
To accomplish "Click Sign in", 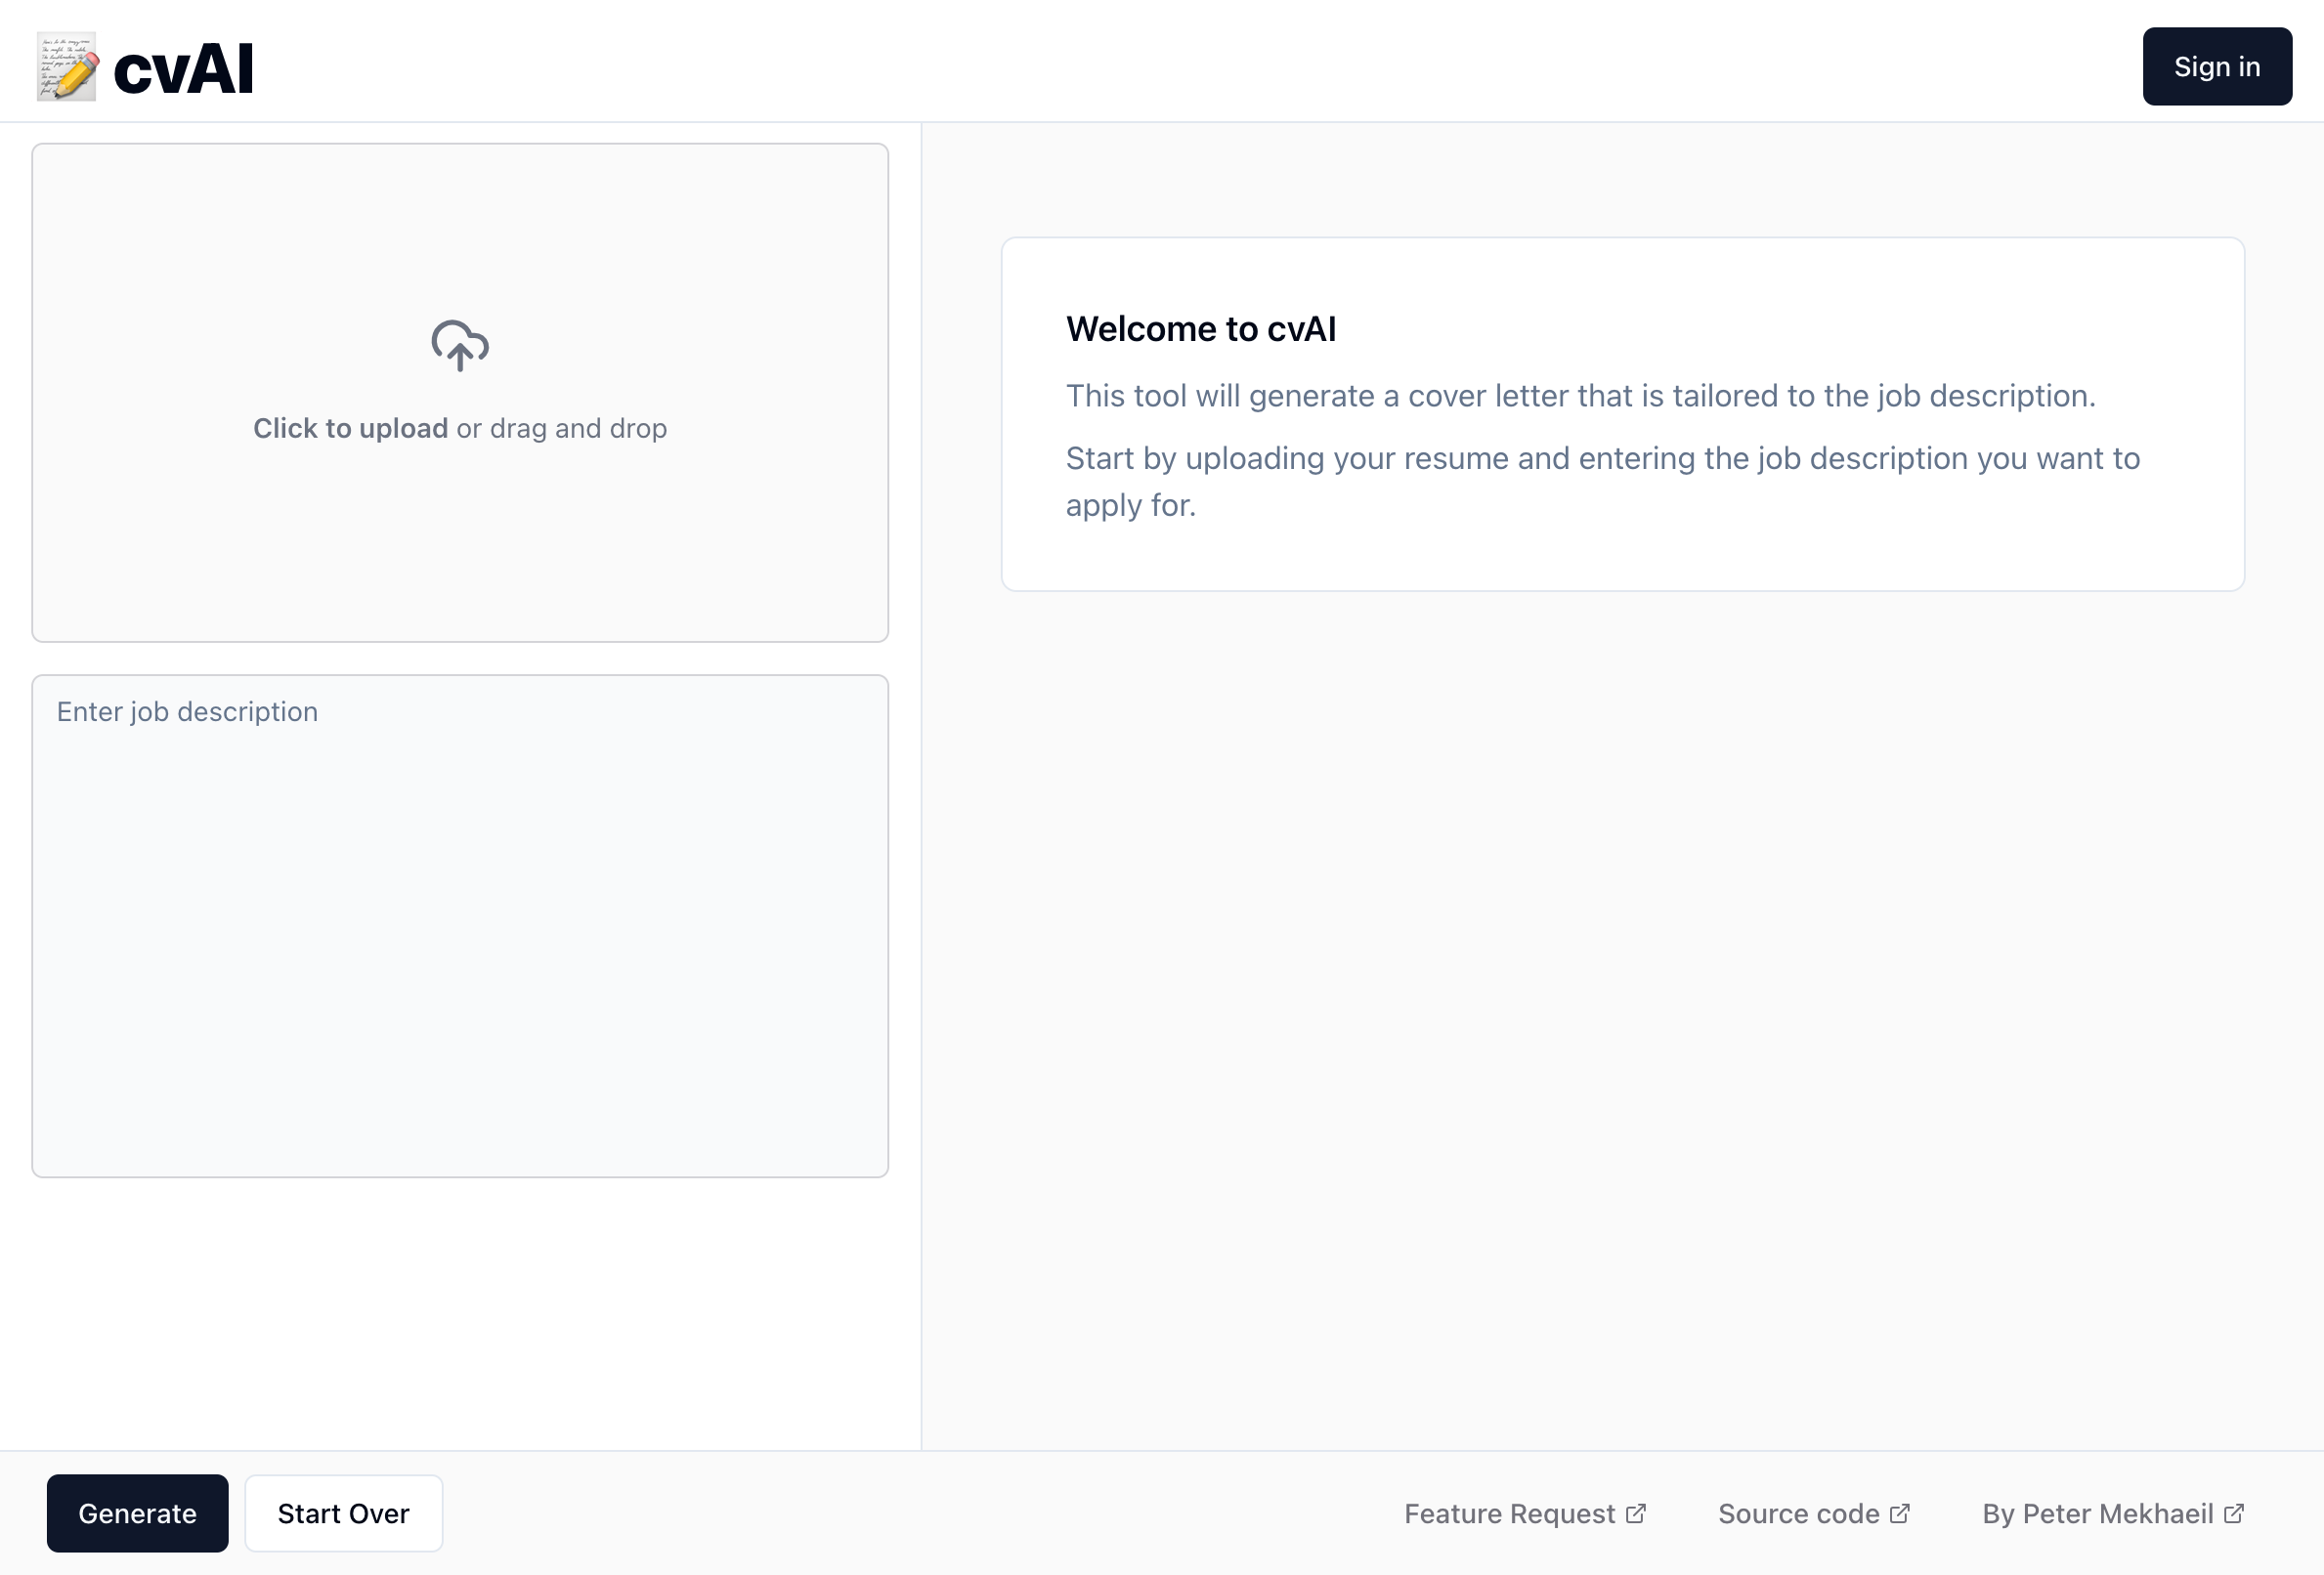I will (2217, 66).
